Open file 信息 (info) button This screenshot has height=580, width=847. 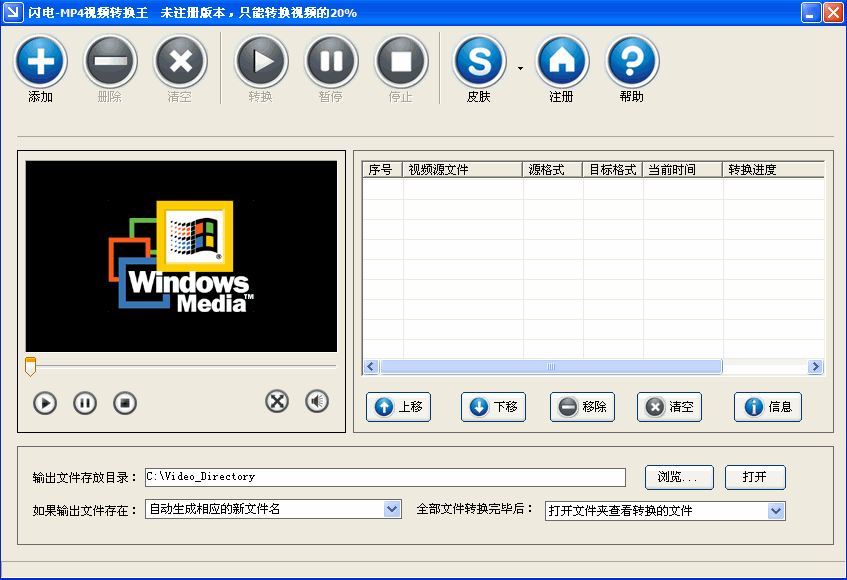(x=768, y=407)
